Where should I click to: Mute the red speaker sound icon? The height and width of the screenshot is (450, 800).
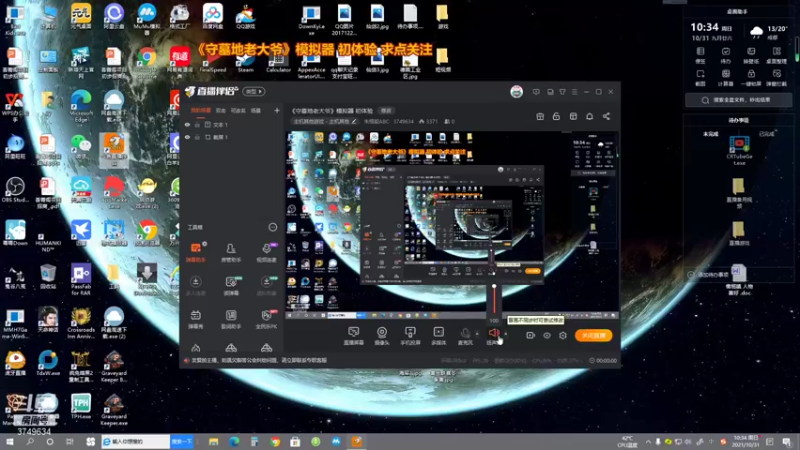coord(493,333)
